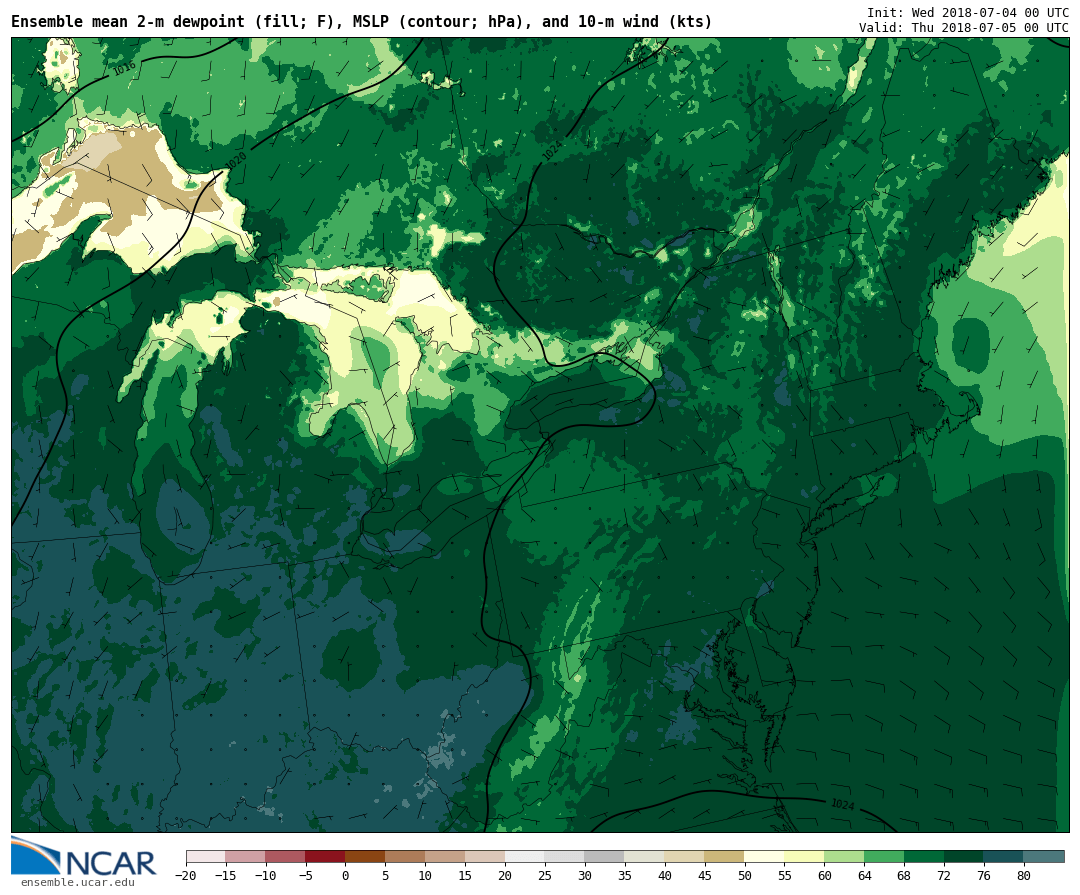This screenshot has height=895, width=1080.
Task: Click the -15 colorbar tick label
Action: [x=225, y=876]
